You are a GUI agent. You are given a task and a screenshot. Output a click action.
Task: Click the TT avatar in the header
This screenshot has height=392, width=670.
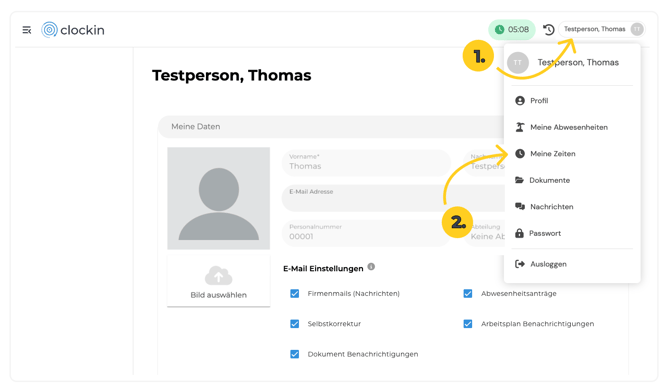[x=637, y=29]
